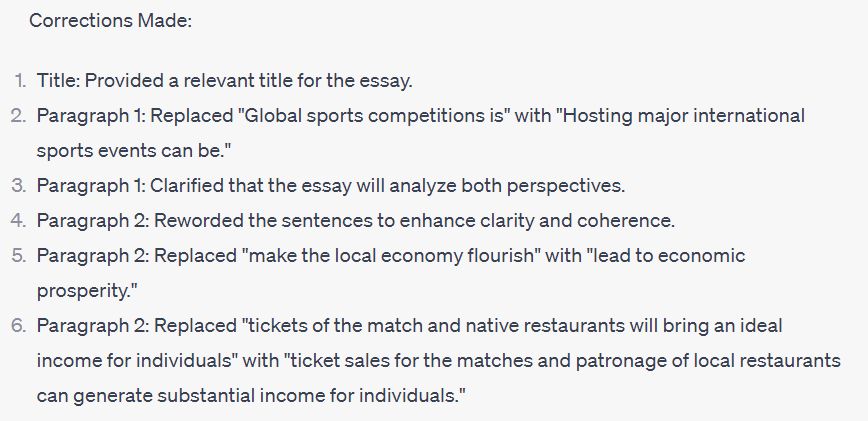Viewport: 868px width, 421px height.
Task: Click the number 4 list marker
Action: point(19,221)
